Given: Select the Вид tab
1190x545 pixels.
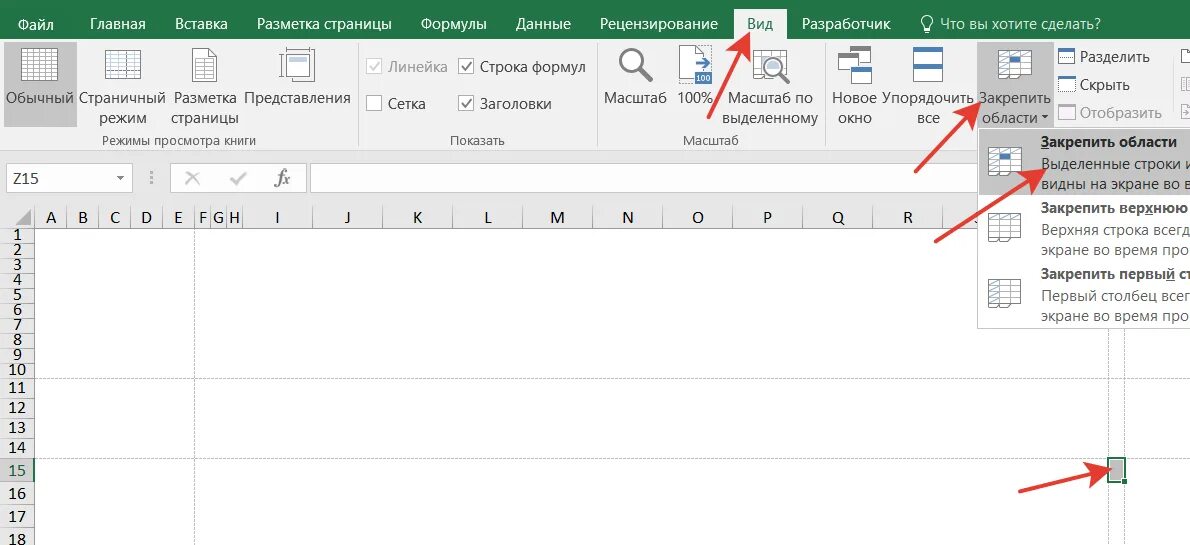Looking at the screenshot, I should coord(760,24).
